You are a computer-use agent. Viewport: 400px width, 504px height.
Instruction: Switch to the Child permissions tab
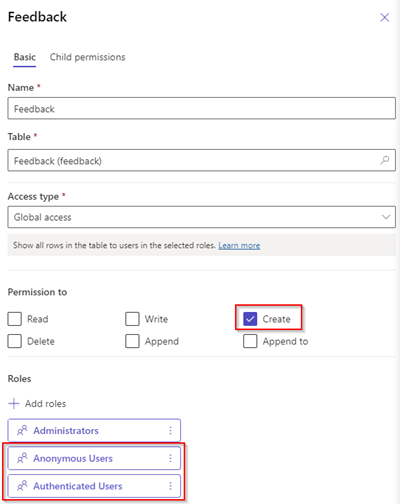pyautogui.click(x=87, y=57)
